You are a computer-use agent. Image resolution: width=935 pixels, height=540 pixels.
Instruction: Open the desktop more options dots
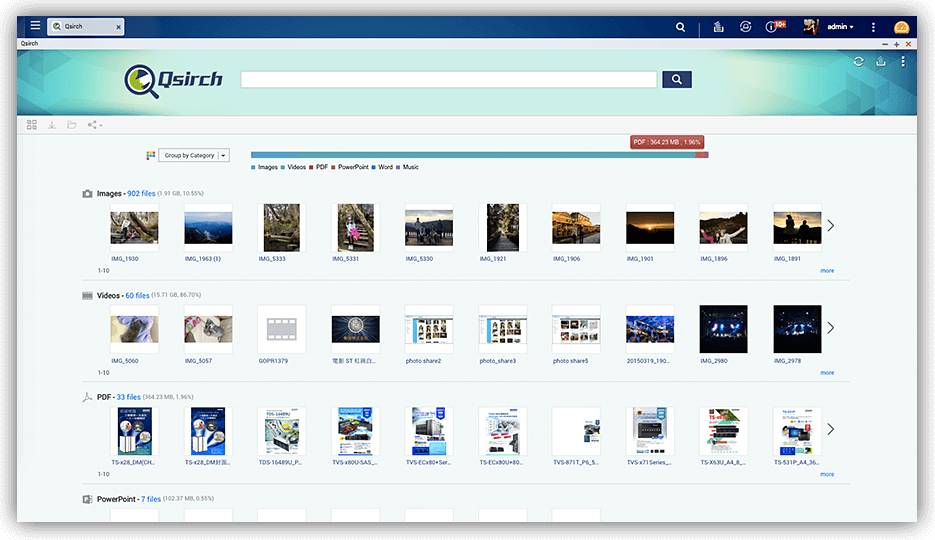(873, 27)
